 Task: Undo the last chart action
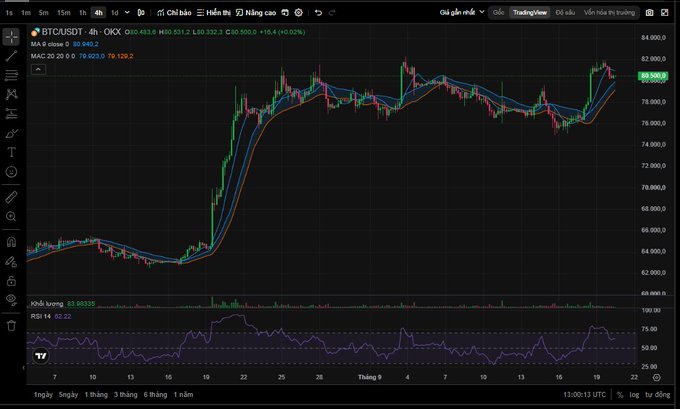318,13
